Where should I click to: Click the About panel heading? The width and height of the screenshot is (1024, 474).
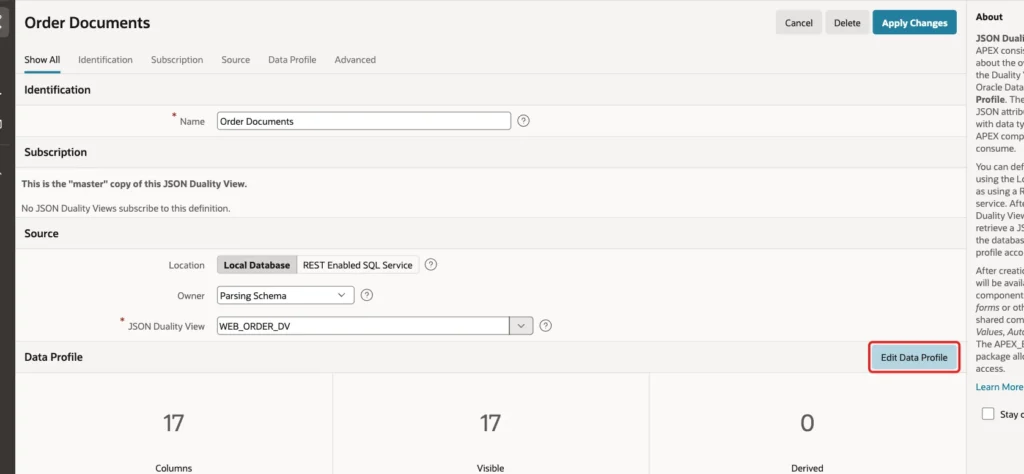[x=989, y=17]
